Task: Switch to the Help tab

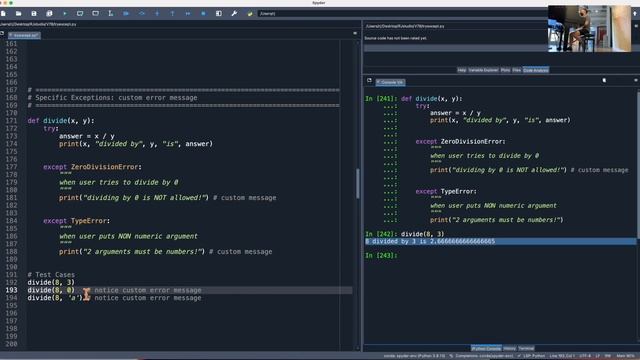Action: [x=462, y=70]
